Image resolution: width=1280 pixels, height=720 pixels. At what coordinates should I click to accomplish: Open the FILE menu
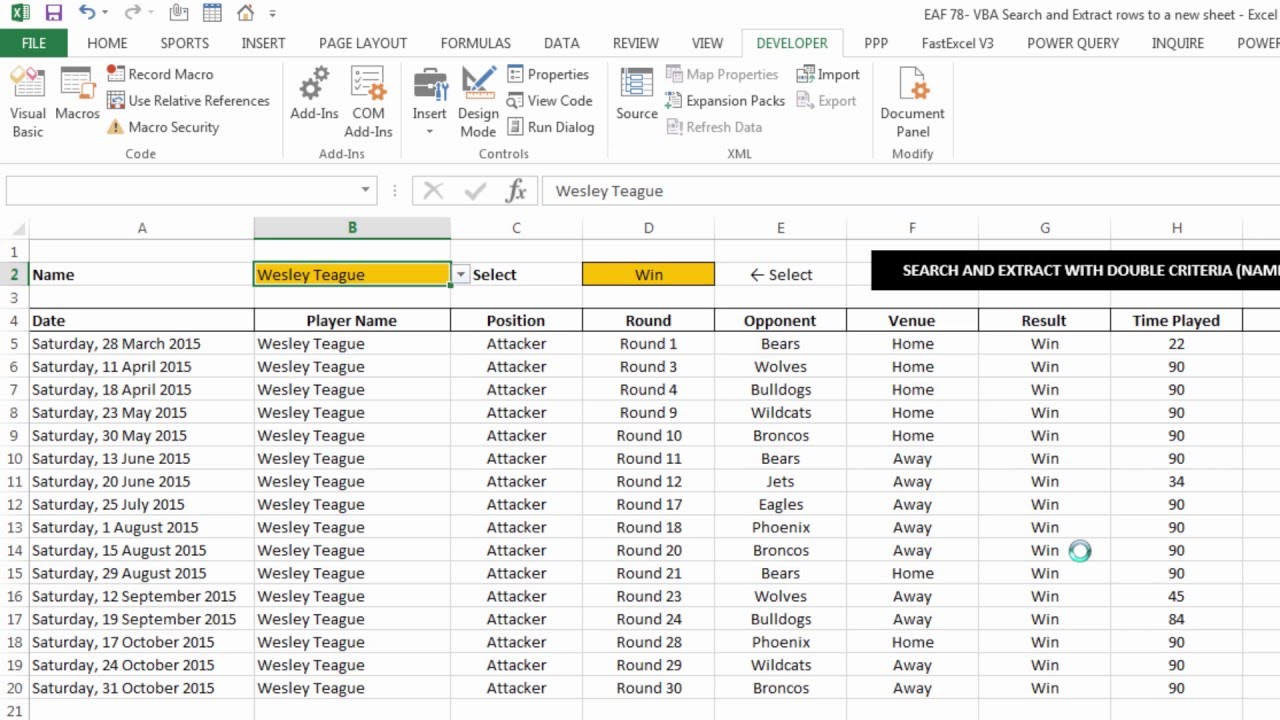point(33,43)
